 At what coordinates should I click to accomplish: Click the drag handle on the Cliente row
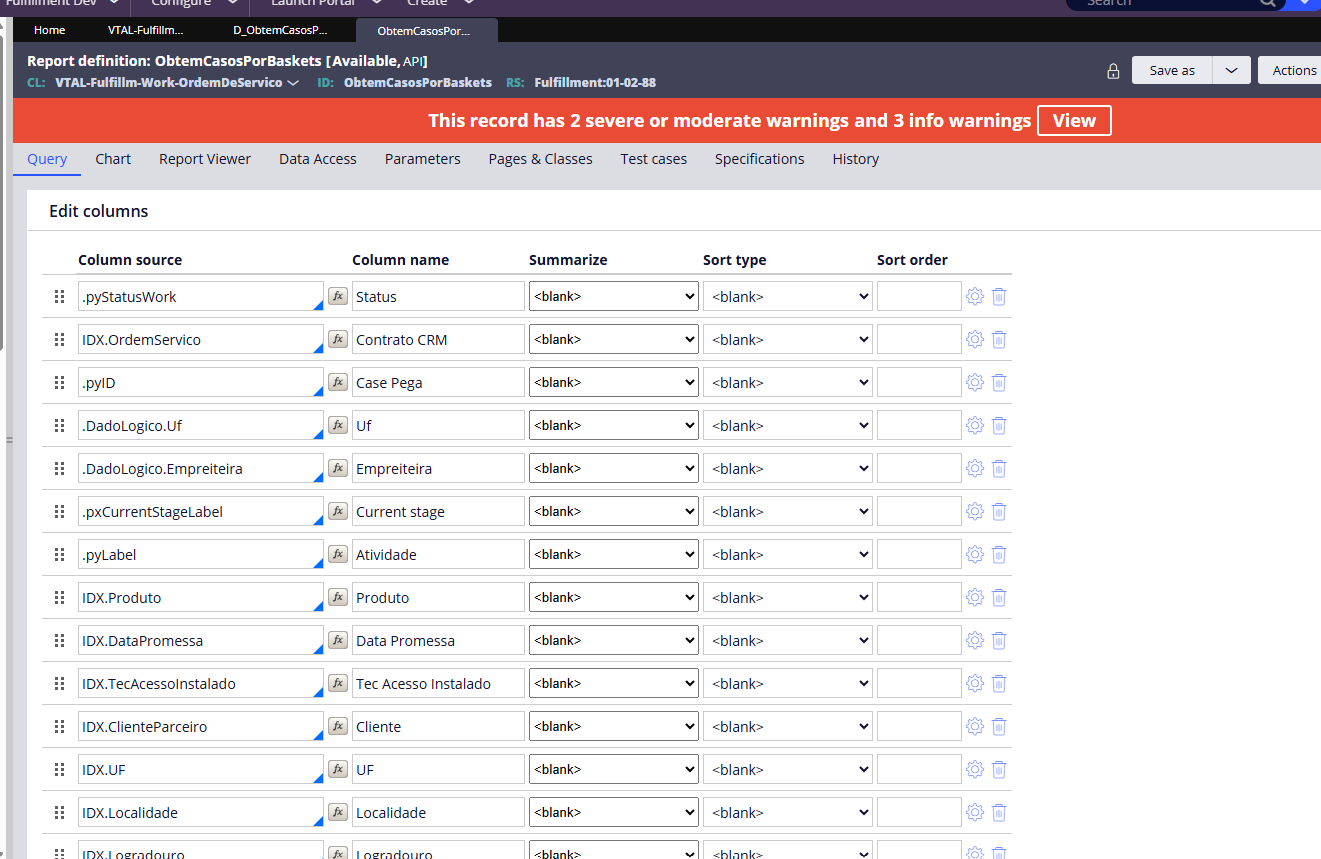point(60,726)
